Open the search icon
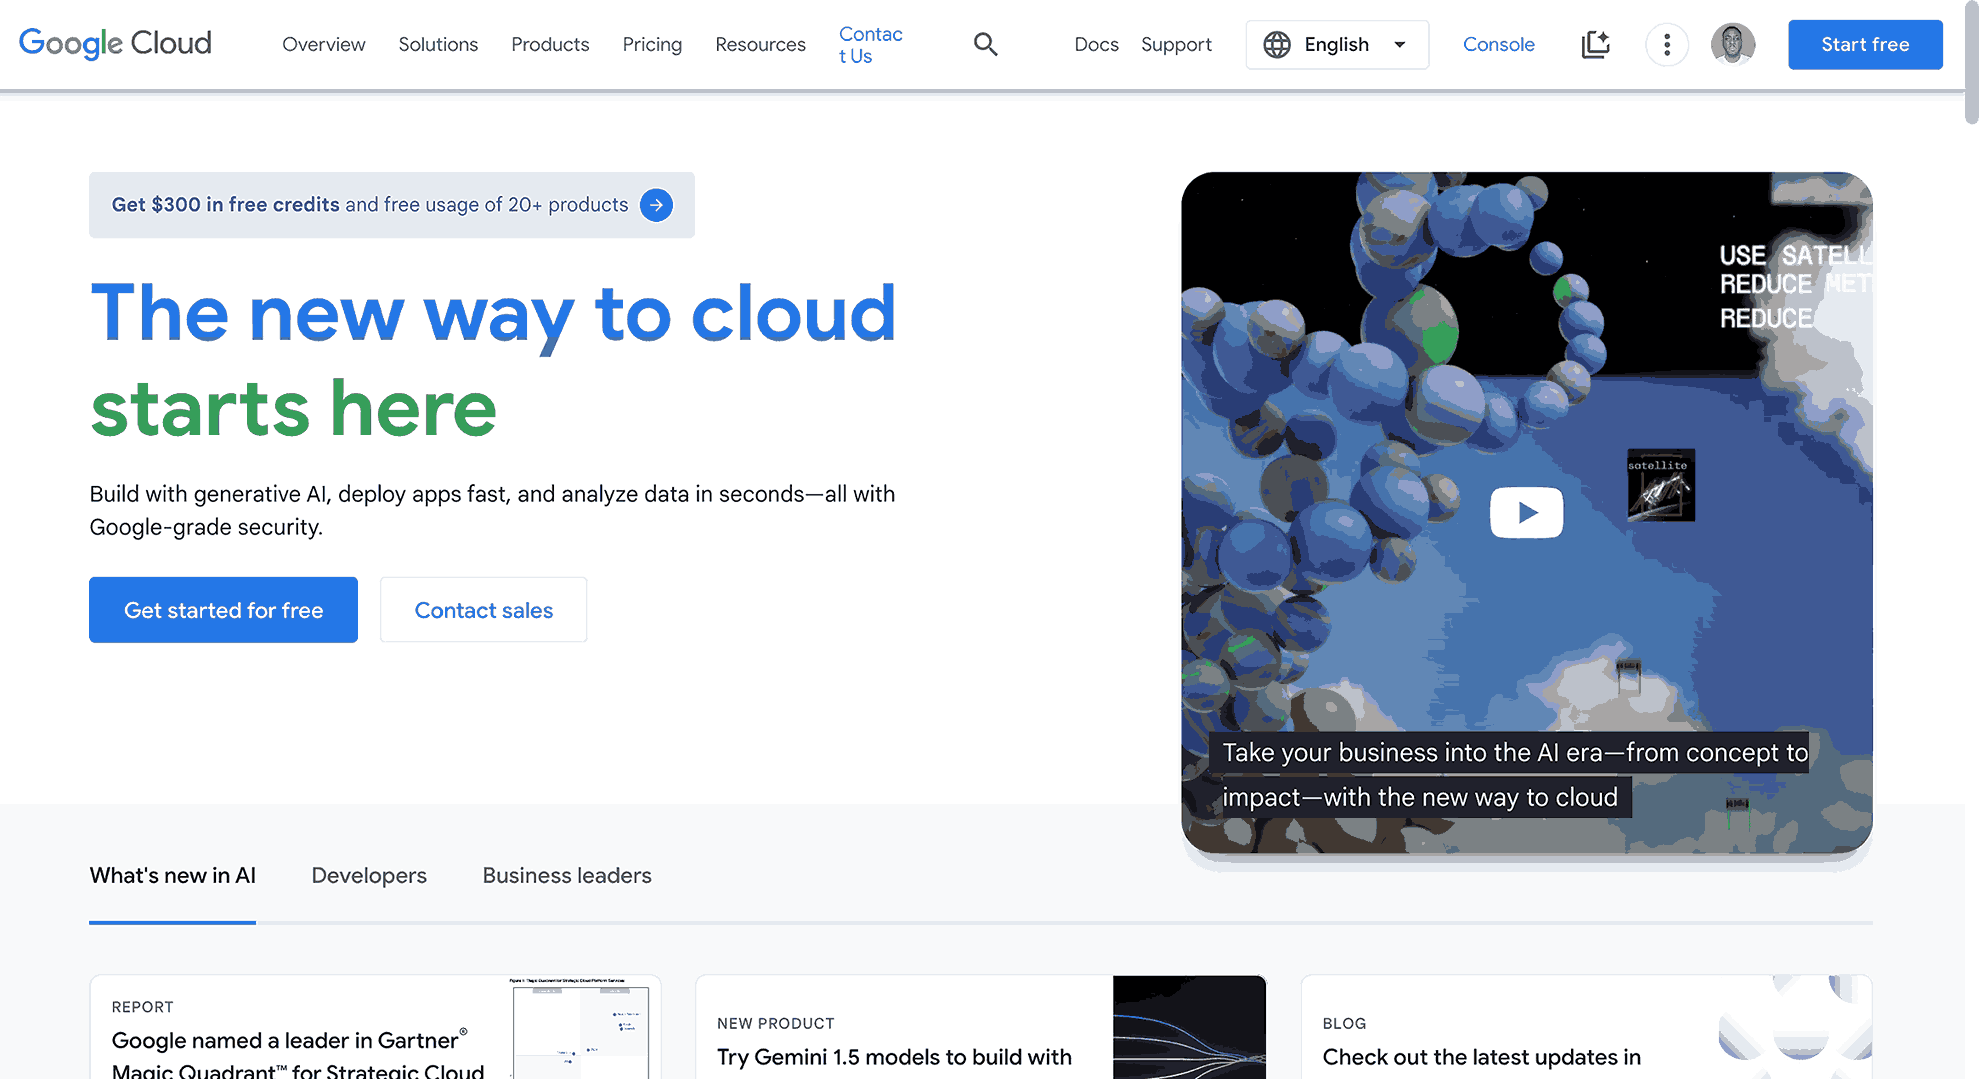The height and width of the screenshot is (1079, 1979). click(x=985, y=44)
